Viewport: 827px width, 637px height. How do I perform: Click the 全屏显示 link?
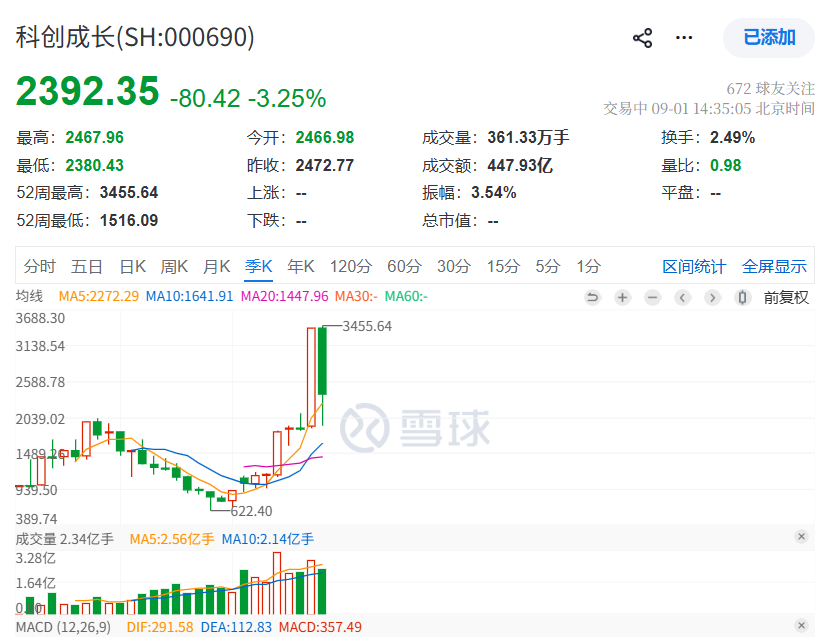774,267
